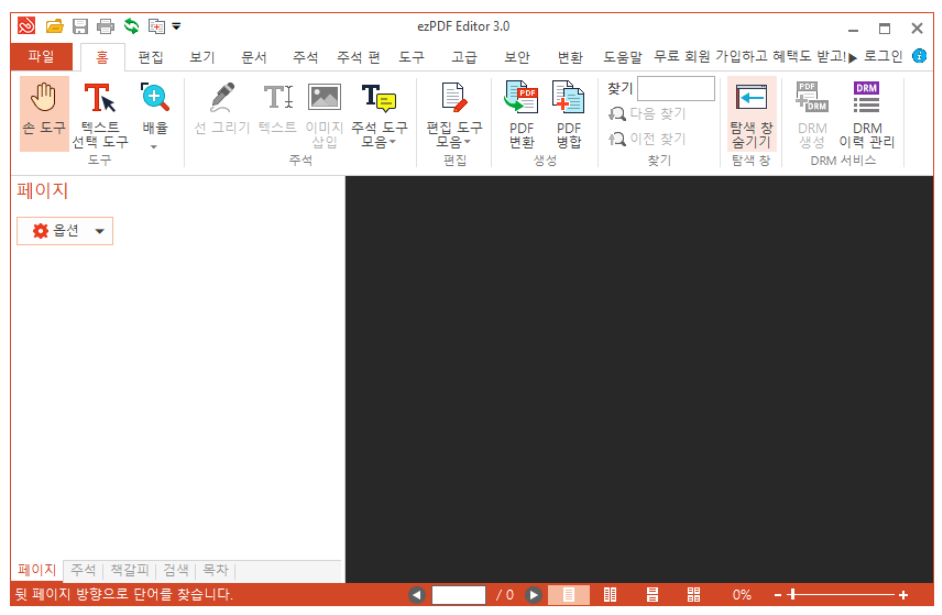Go to previous page arrow in status bar
The height and width of the screenshot is (615, 942).
coord(417,595)
